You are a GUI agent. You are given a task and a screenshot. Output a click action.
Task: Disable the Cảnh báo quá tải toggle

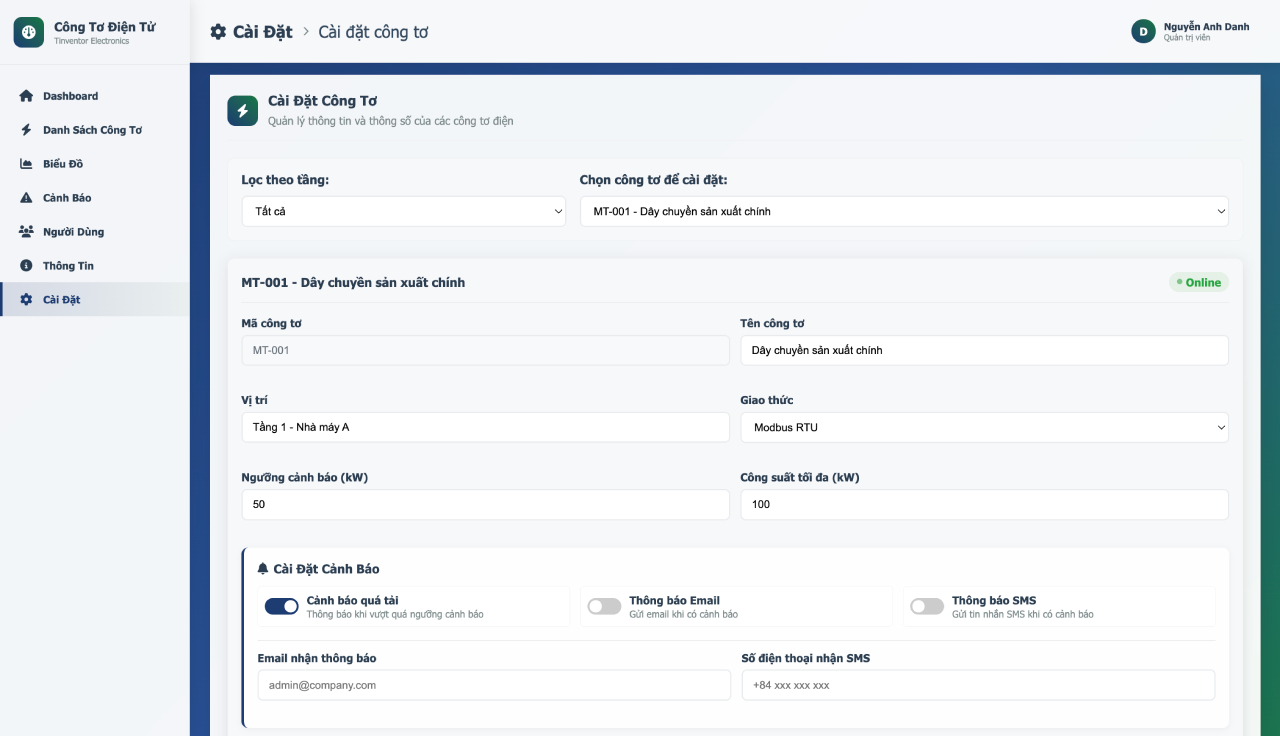(281, 606)
